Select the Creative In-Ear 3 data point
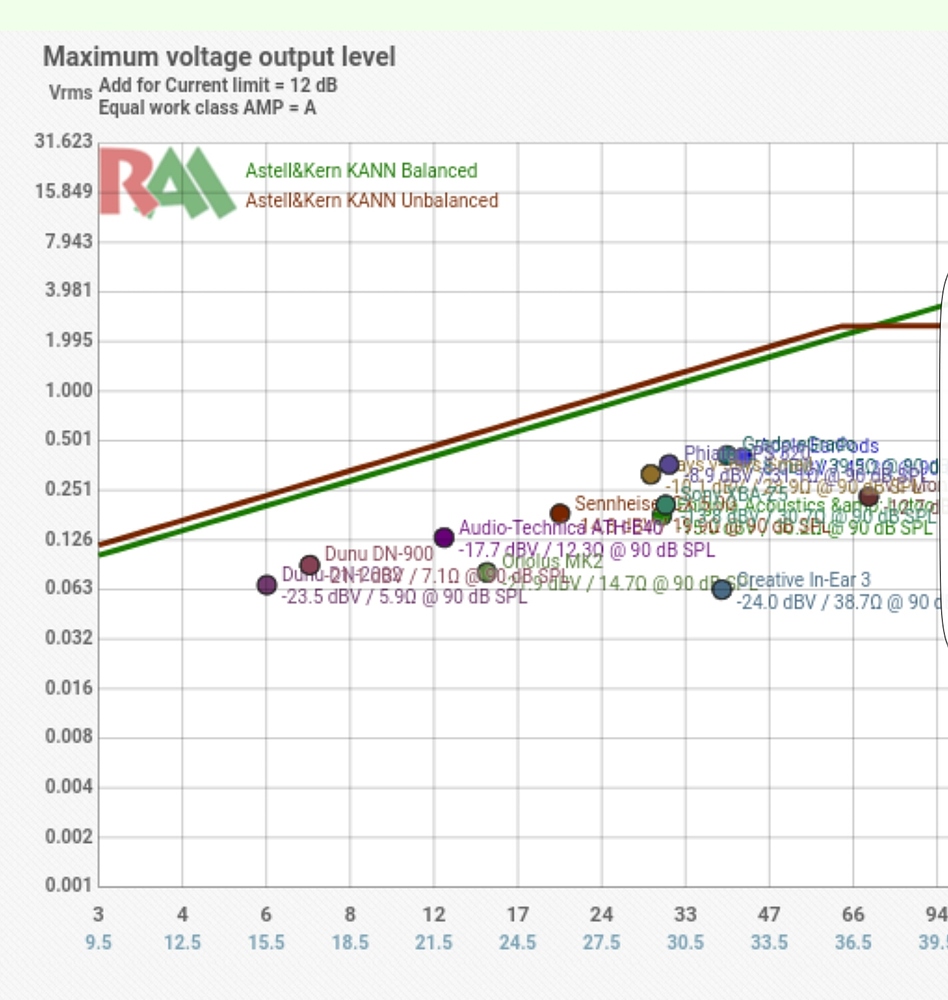The height and width of the screenshot is (1000, 948). (722, 589)
